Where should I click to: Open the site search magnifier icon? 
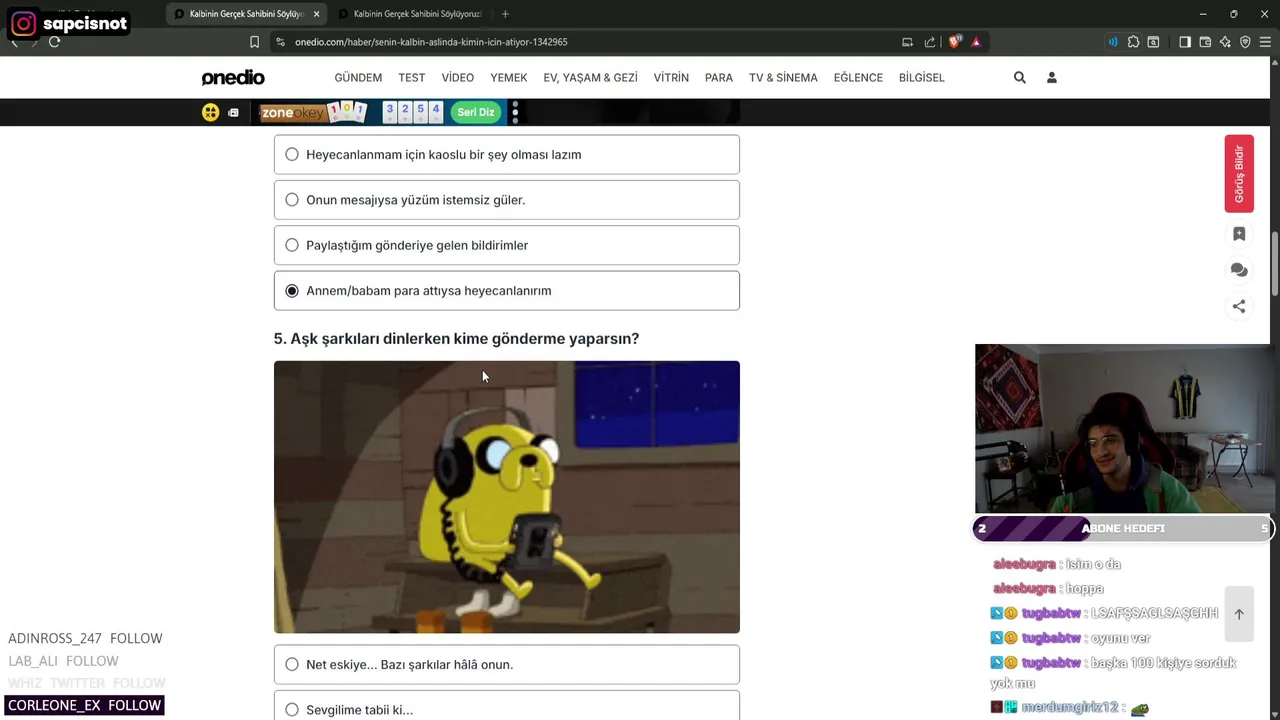[x=1020, y=77]
